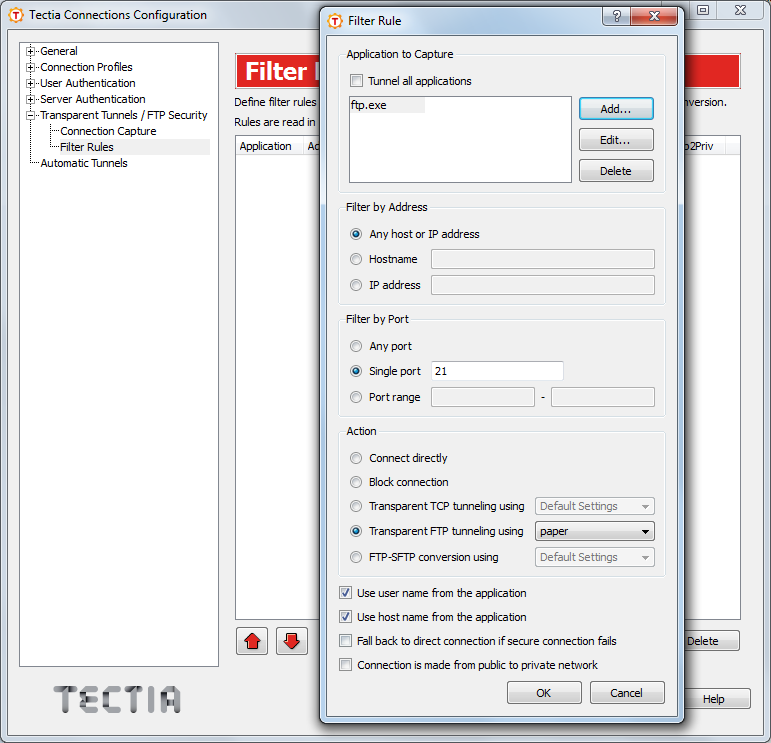Cancel the Filter Rule dialog

(627, 692)
